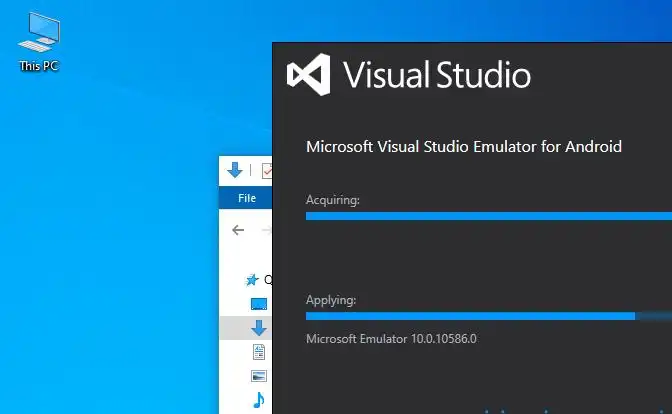Open the This PC desktop icon

coord(39,42)
